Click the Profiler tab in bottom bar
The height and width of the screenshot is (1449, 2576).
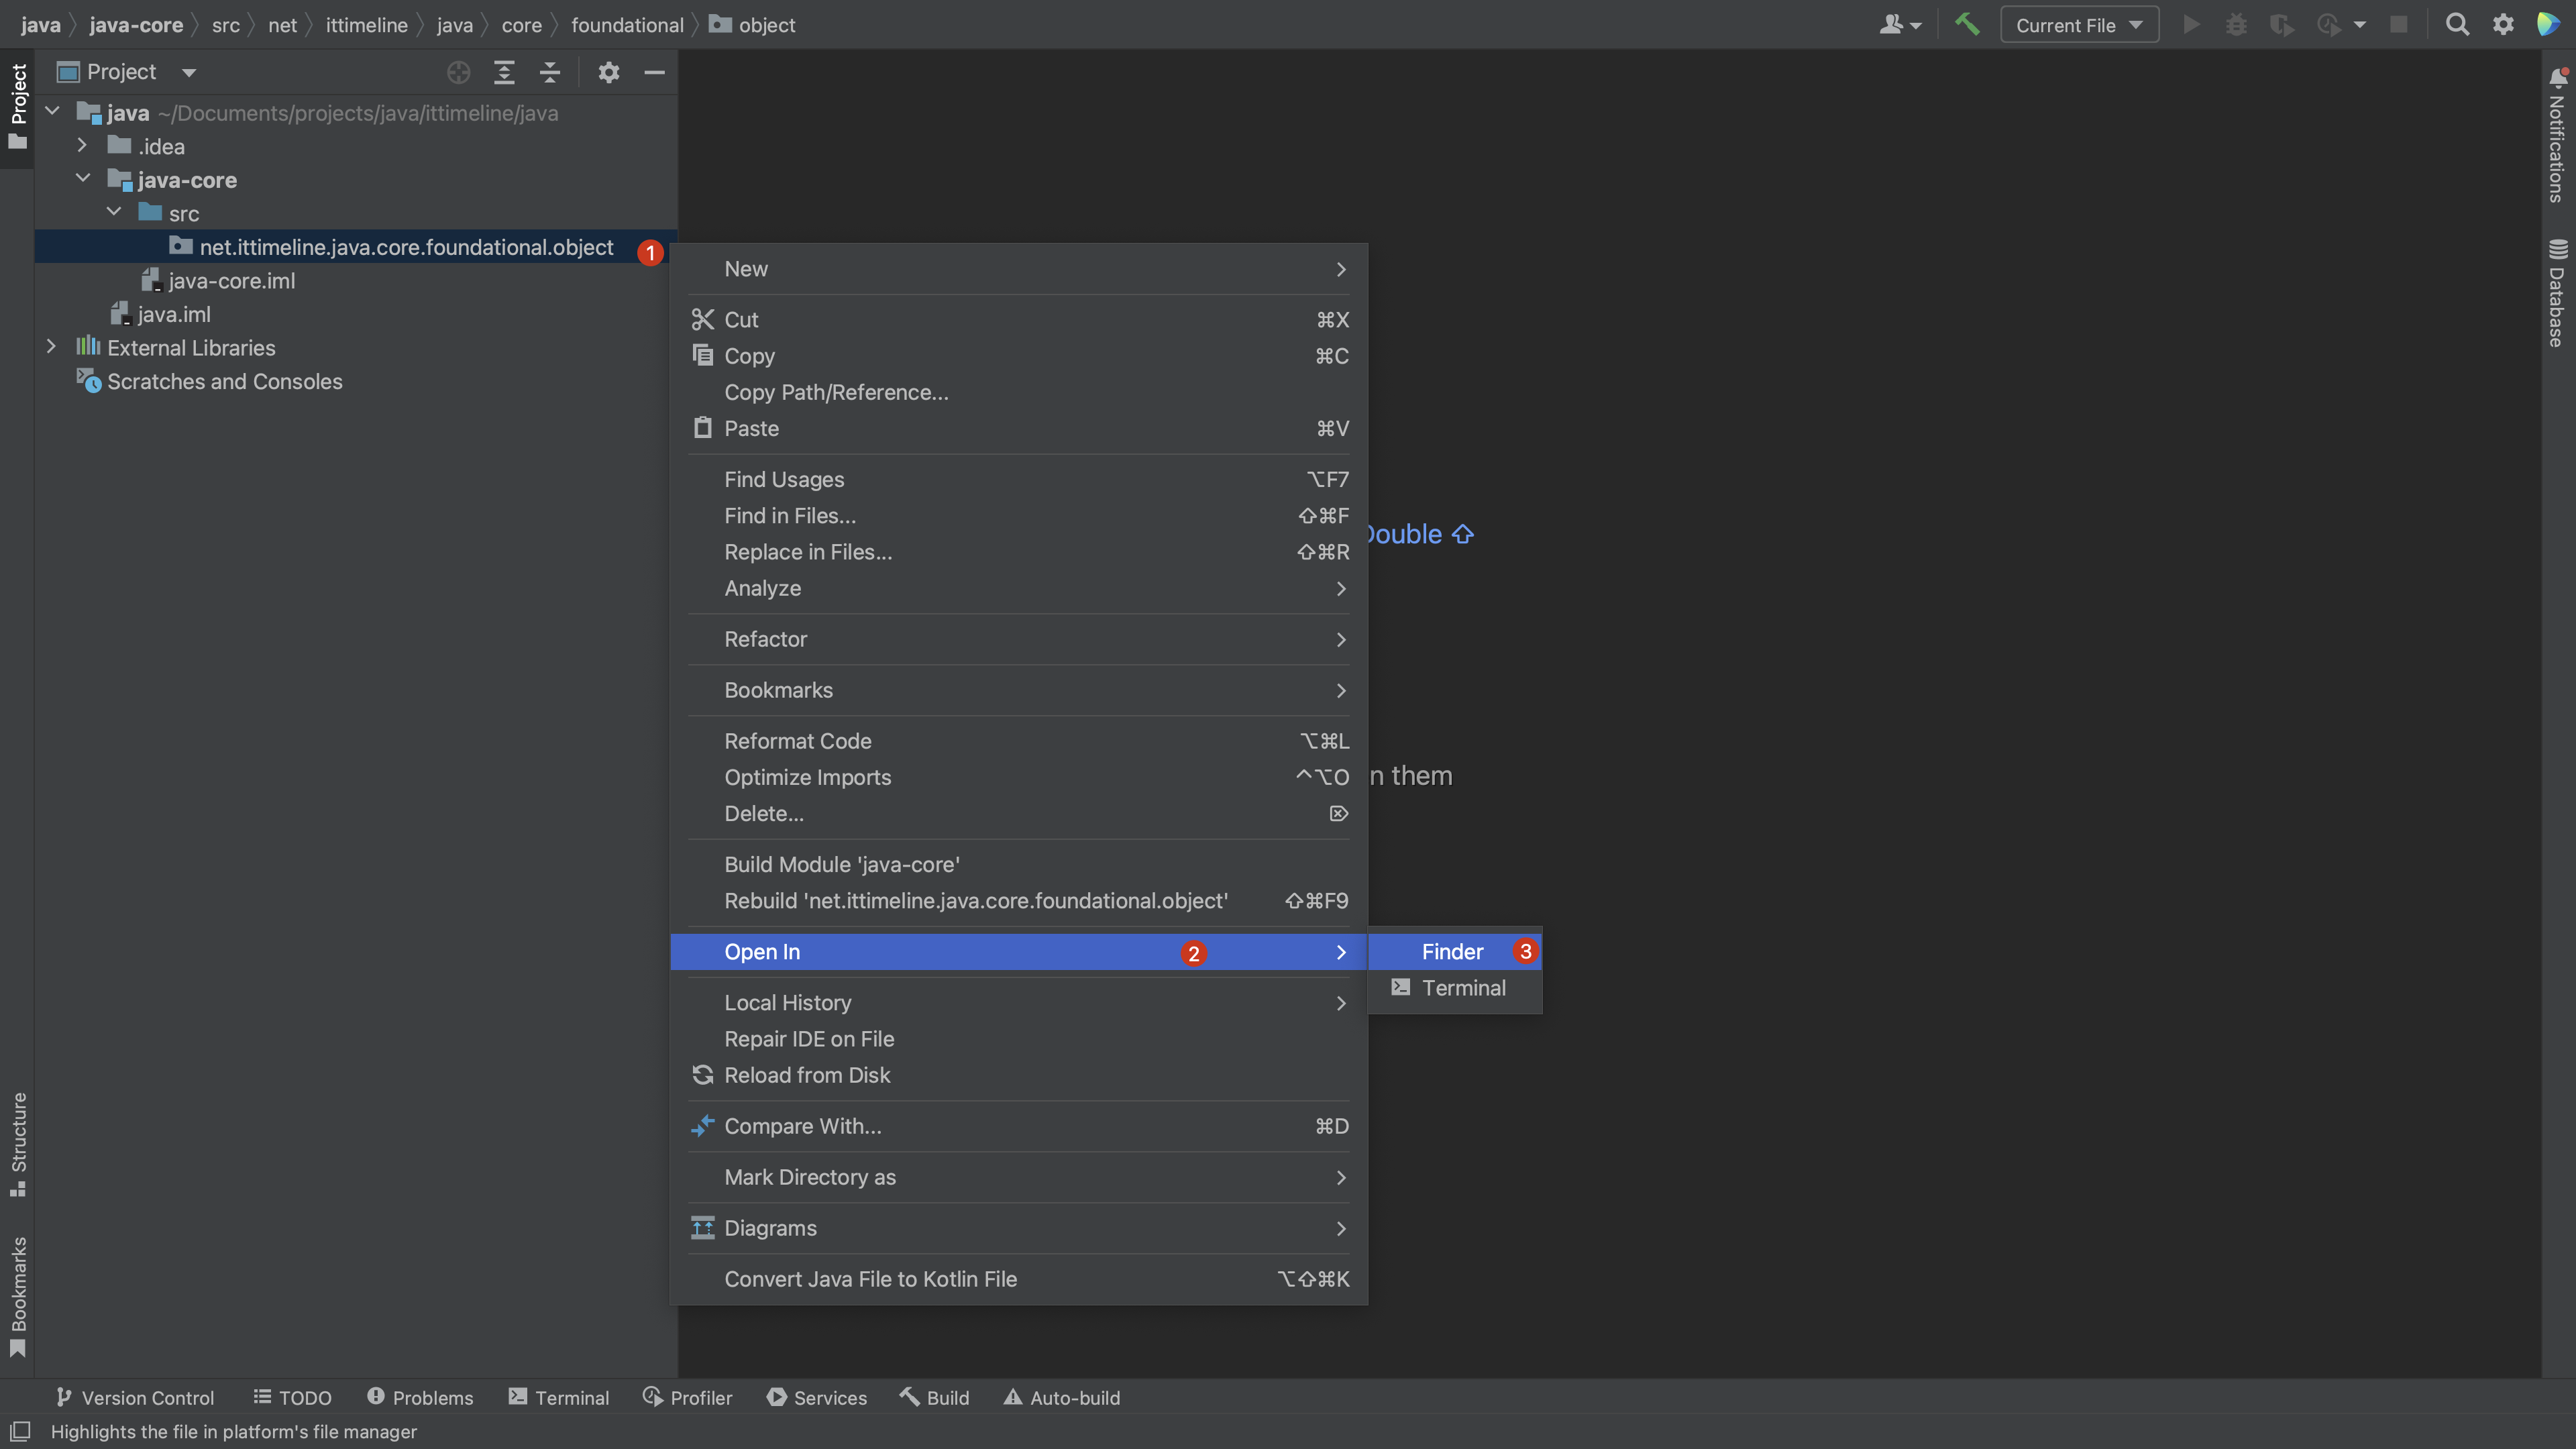point(699,1398)
